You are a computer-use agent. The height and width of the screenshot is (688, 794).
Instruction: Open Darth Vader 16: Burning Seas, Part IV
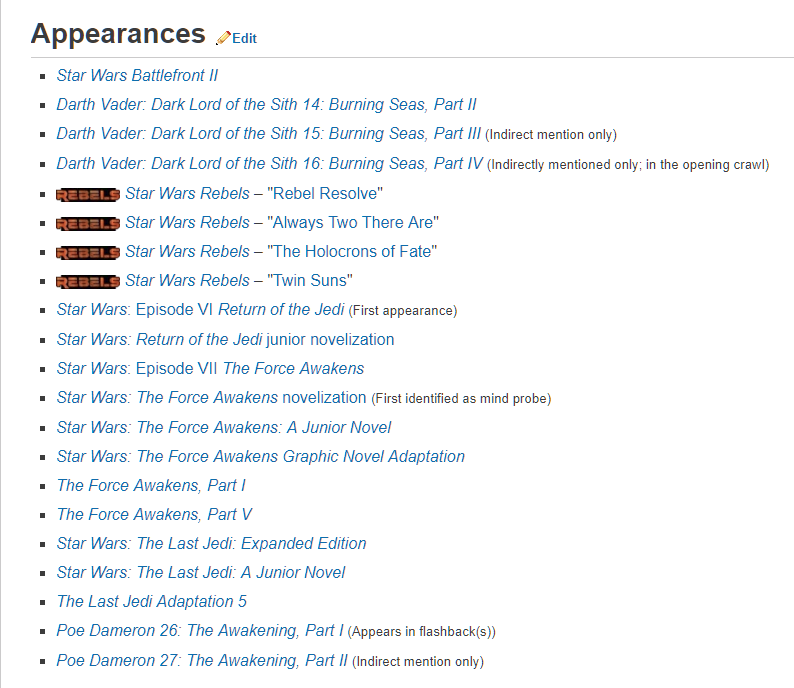pos(269,164)
